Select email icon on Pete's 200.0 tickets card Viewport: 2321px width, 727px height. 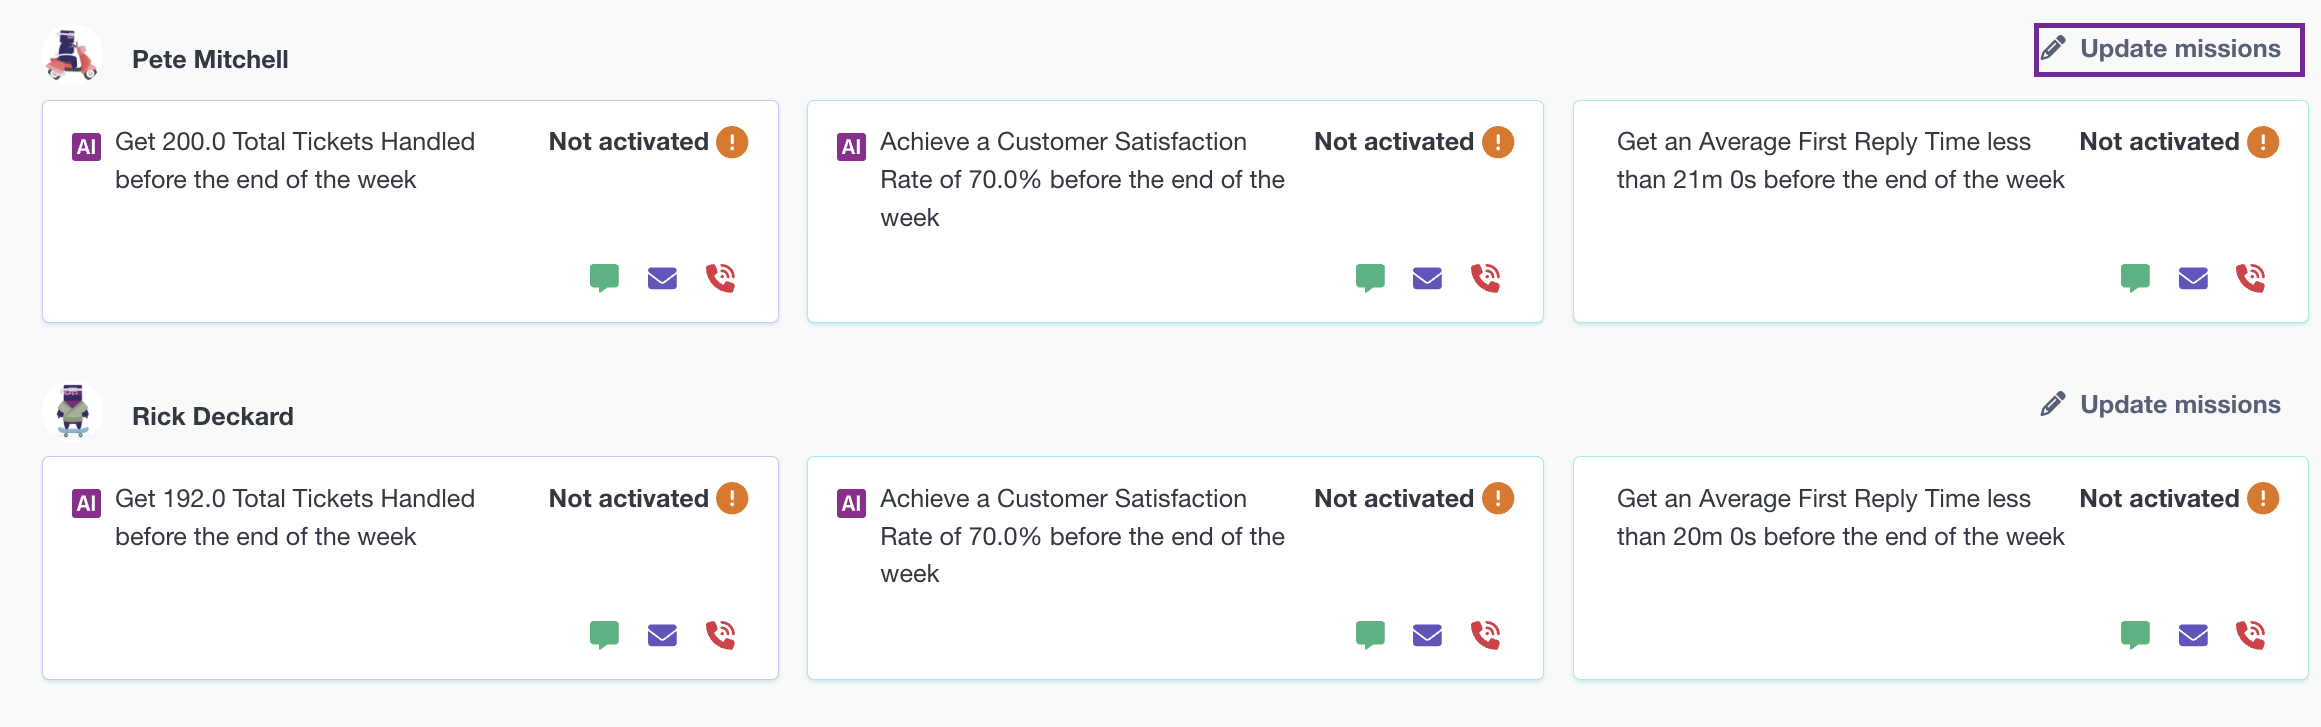click(x=662, y=278)
